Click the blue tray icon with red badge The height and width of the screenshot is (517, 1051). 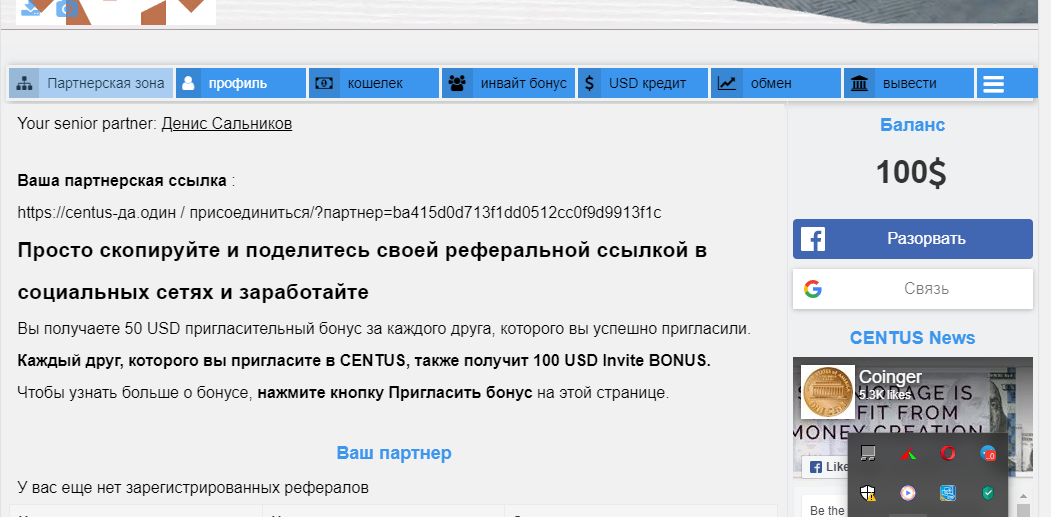point(988,454)
